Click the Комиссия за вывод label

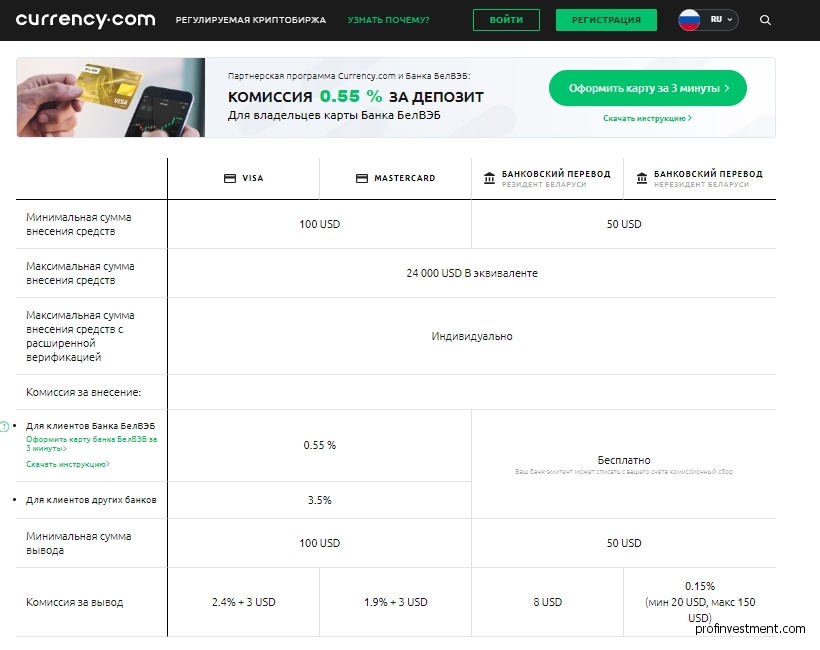75,602
